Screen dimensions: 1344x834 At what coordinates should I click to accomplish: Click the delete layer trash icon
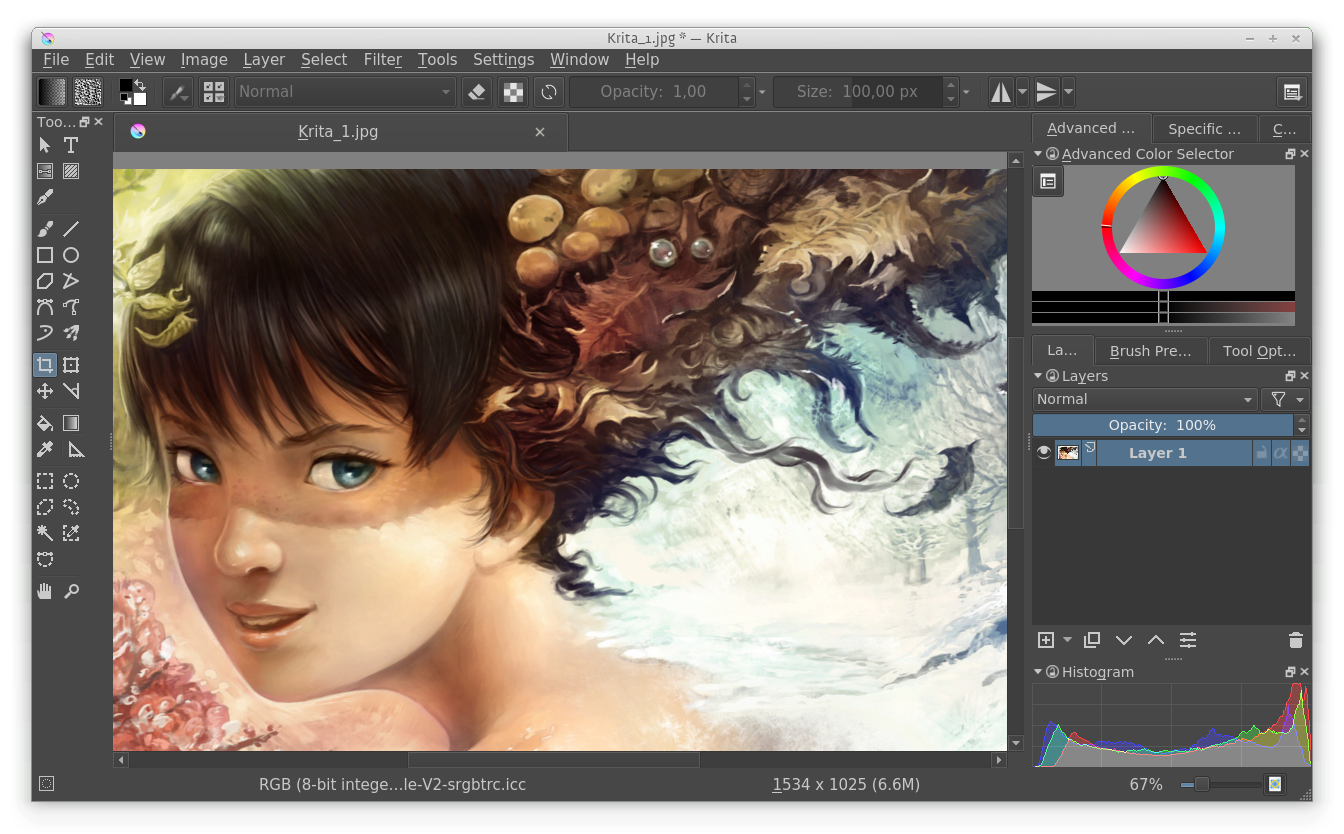pos(1296,640)
